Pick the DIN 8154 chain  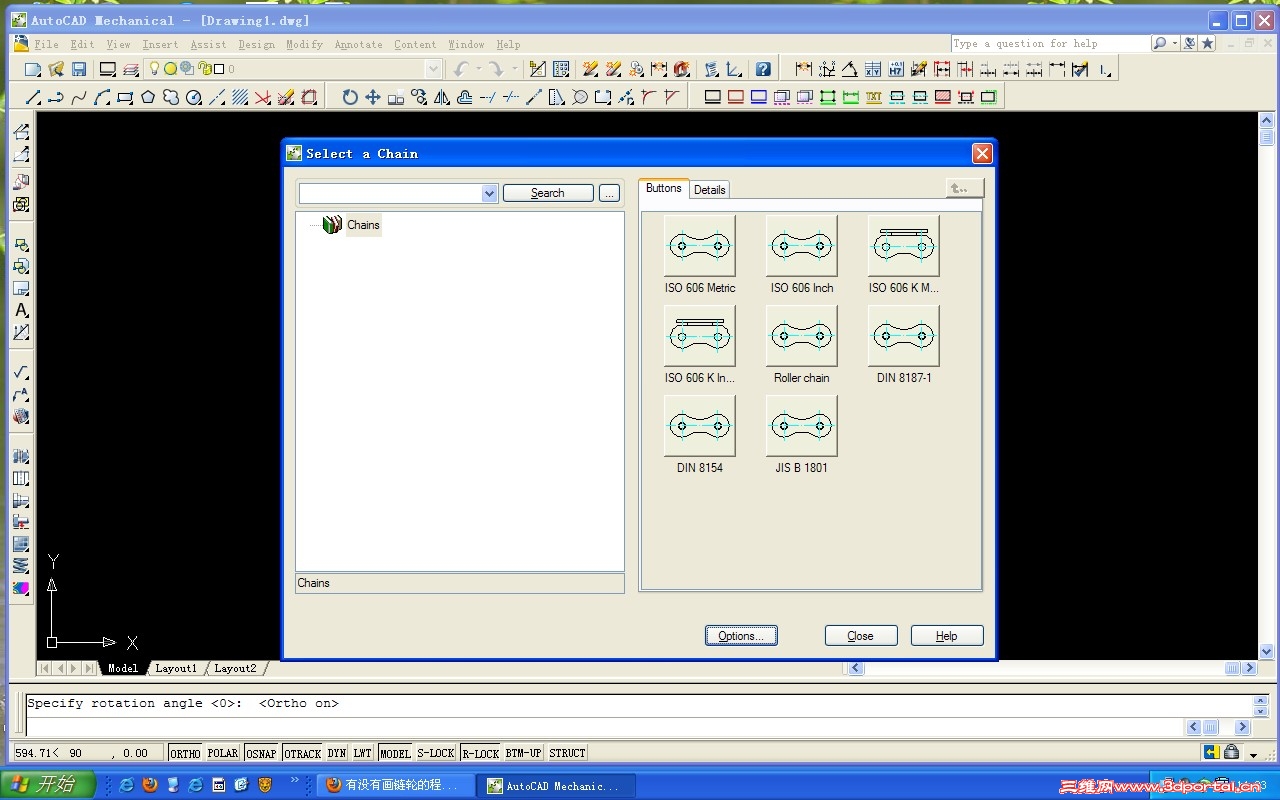700,426
